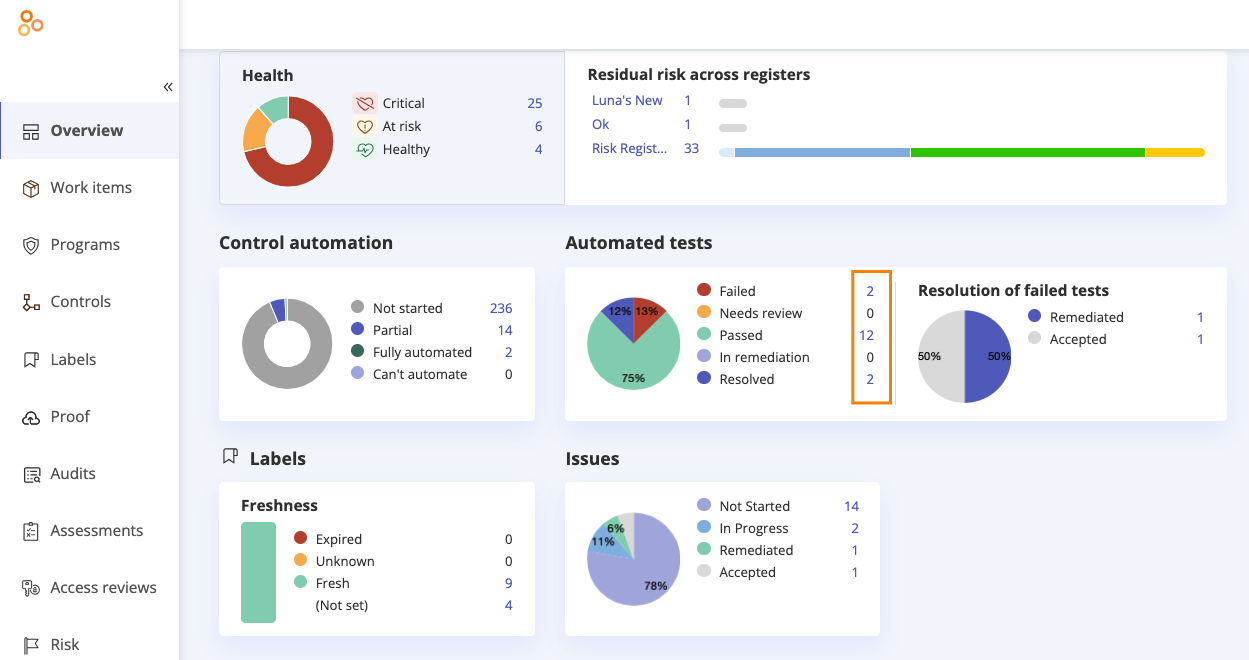Collapse the sidebar with double chevron

[168, 87]
